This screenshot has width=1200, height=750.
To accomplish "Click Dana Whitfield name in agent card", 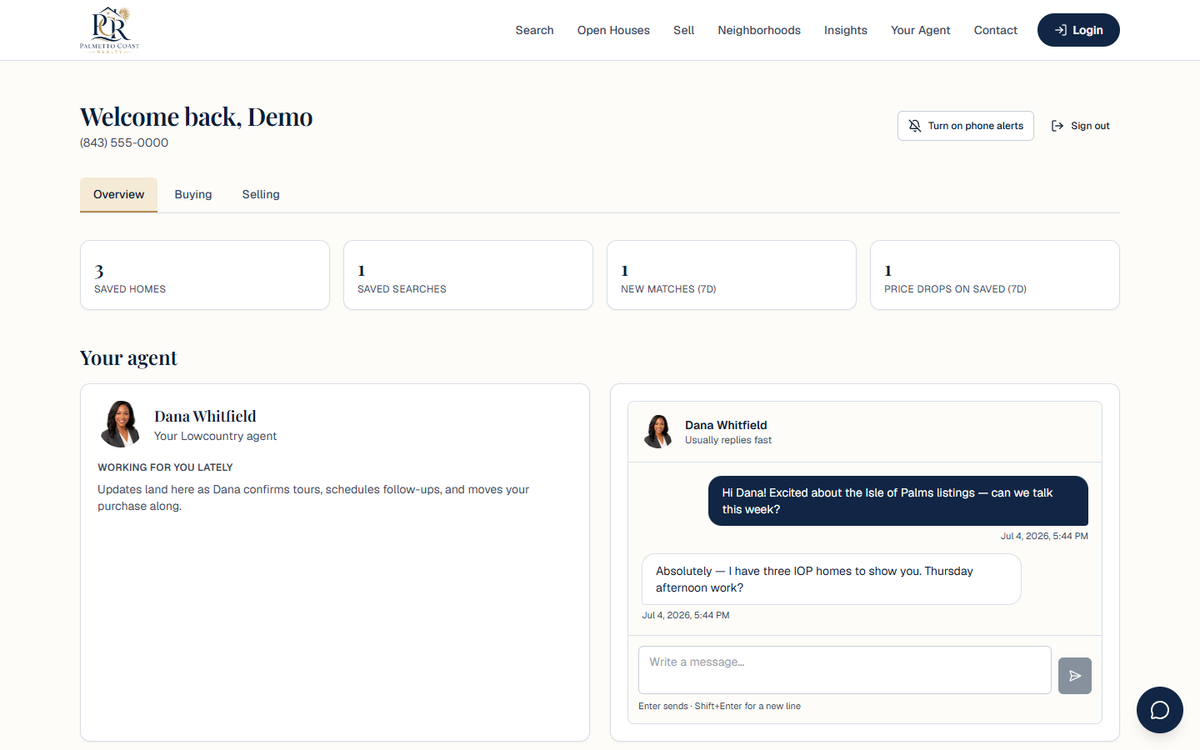I will 205,416.
